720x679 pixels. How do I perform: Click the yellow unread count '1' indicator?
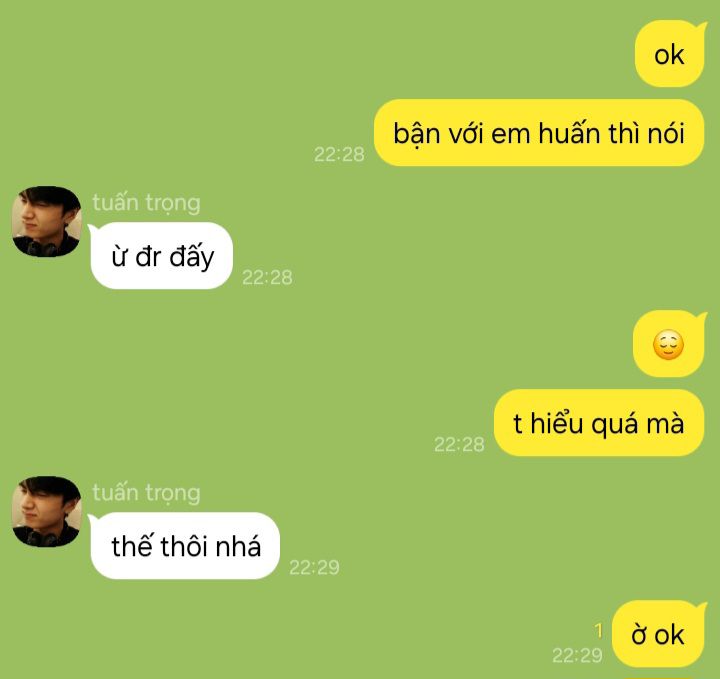(598, 630)
